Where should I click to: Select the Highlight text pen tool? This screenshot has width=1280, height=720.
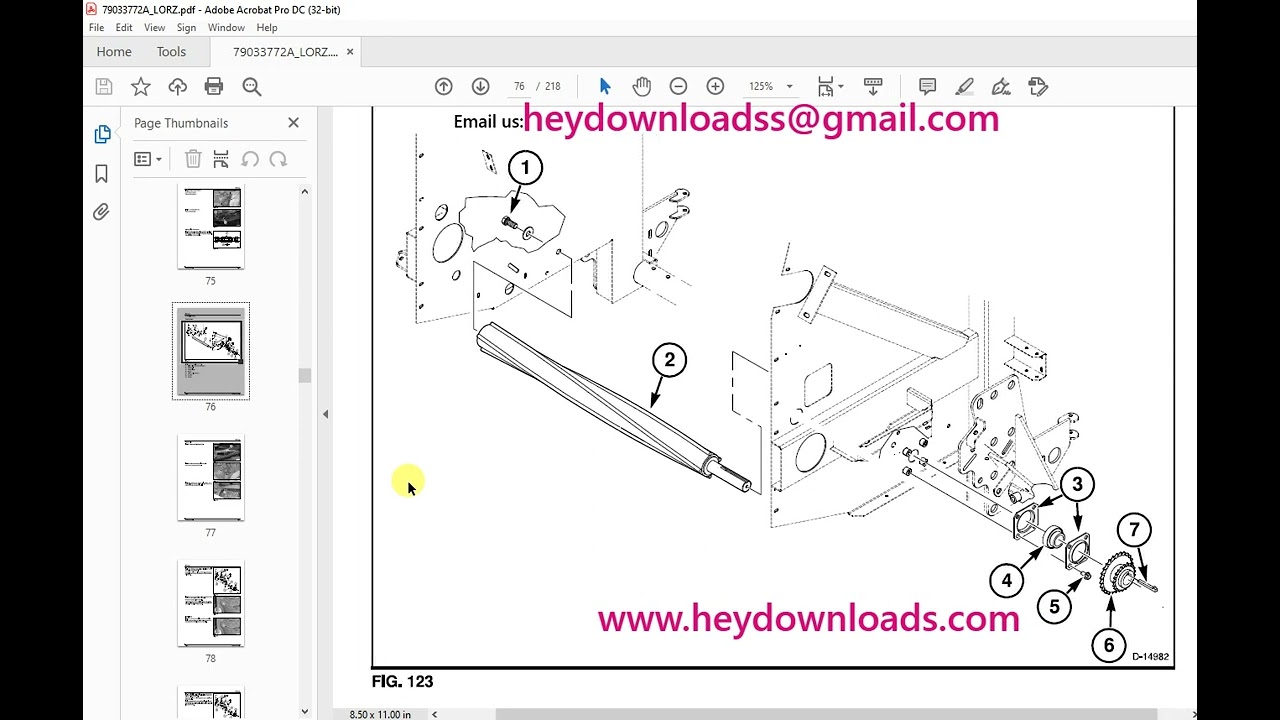(964, 87)
